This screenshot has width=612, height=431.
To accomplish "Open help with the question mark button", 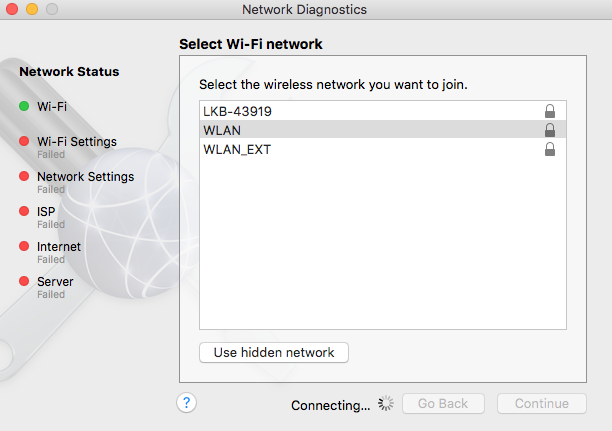I will pos(187,403).
